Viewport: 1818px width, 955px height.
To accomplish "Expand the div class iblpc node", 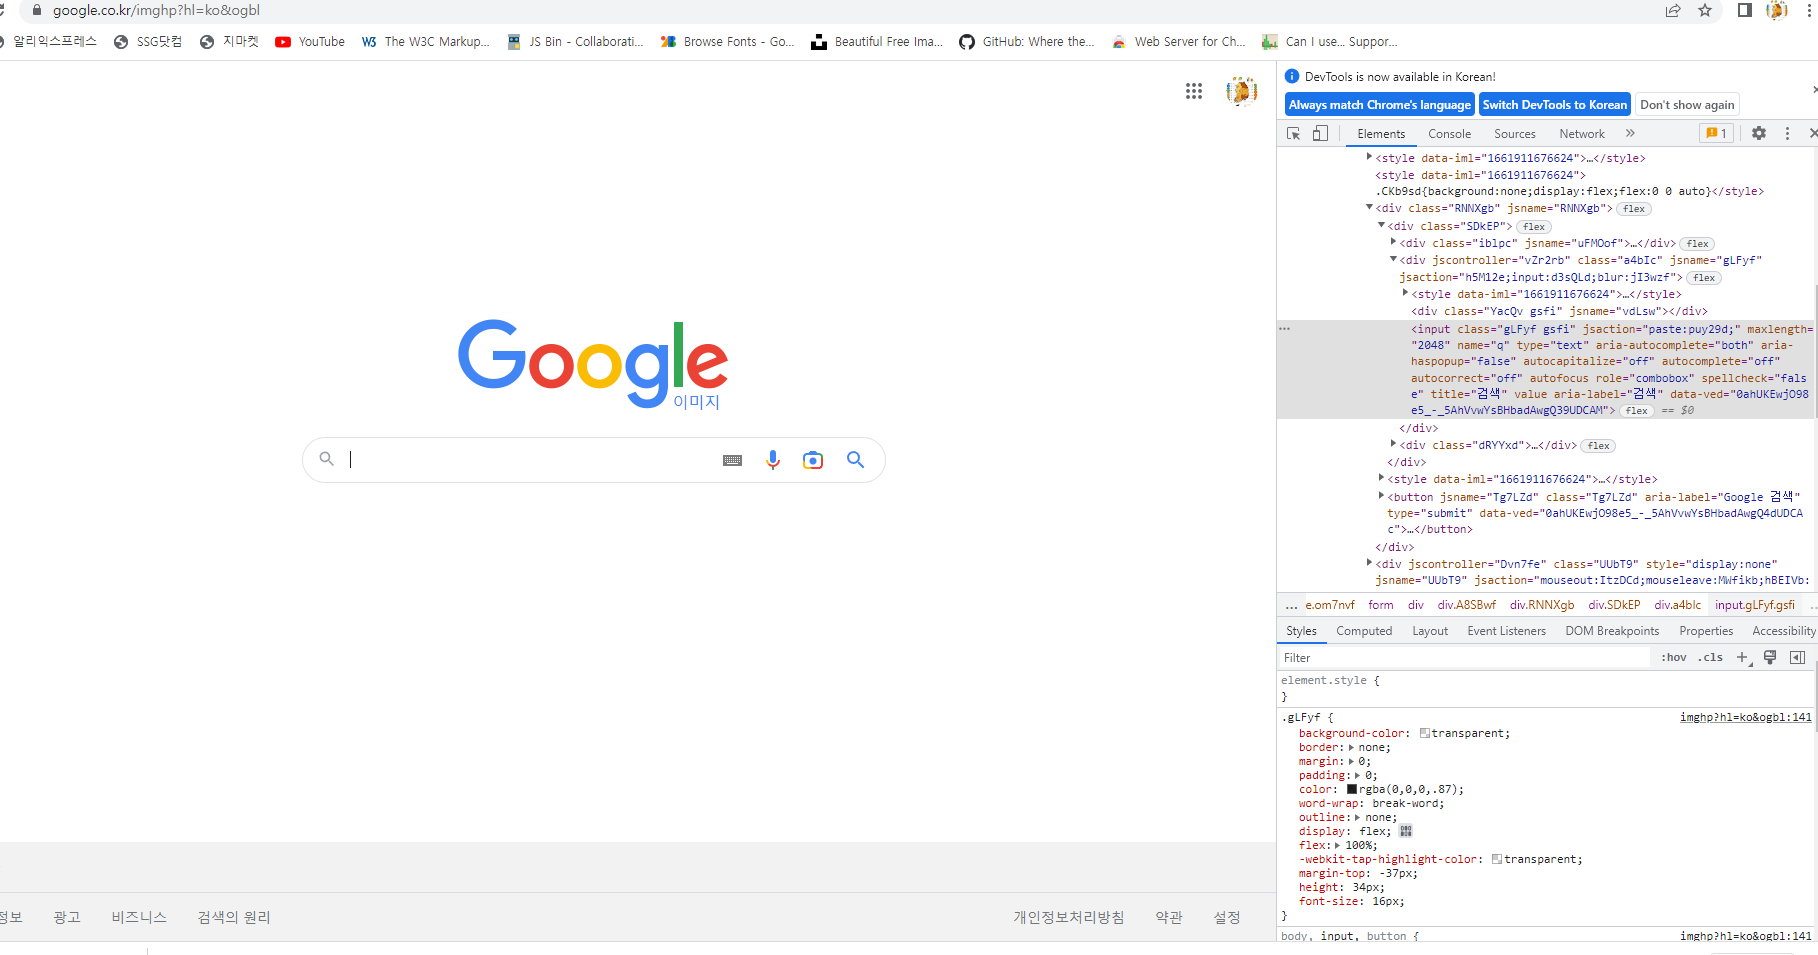I will 1394,242.
